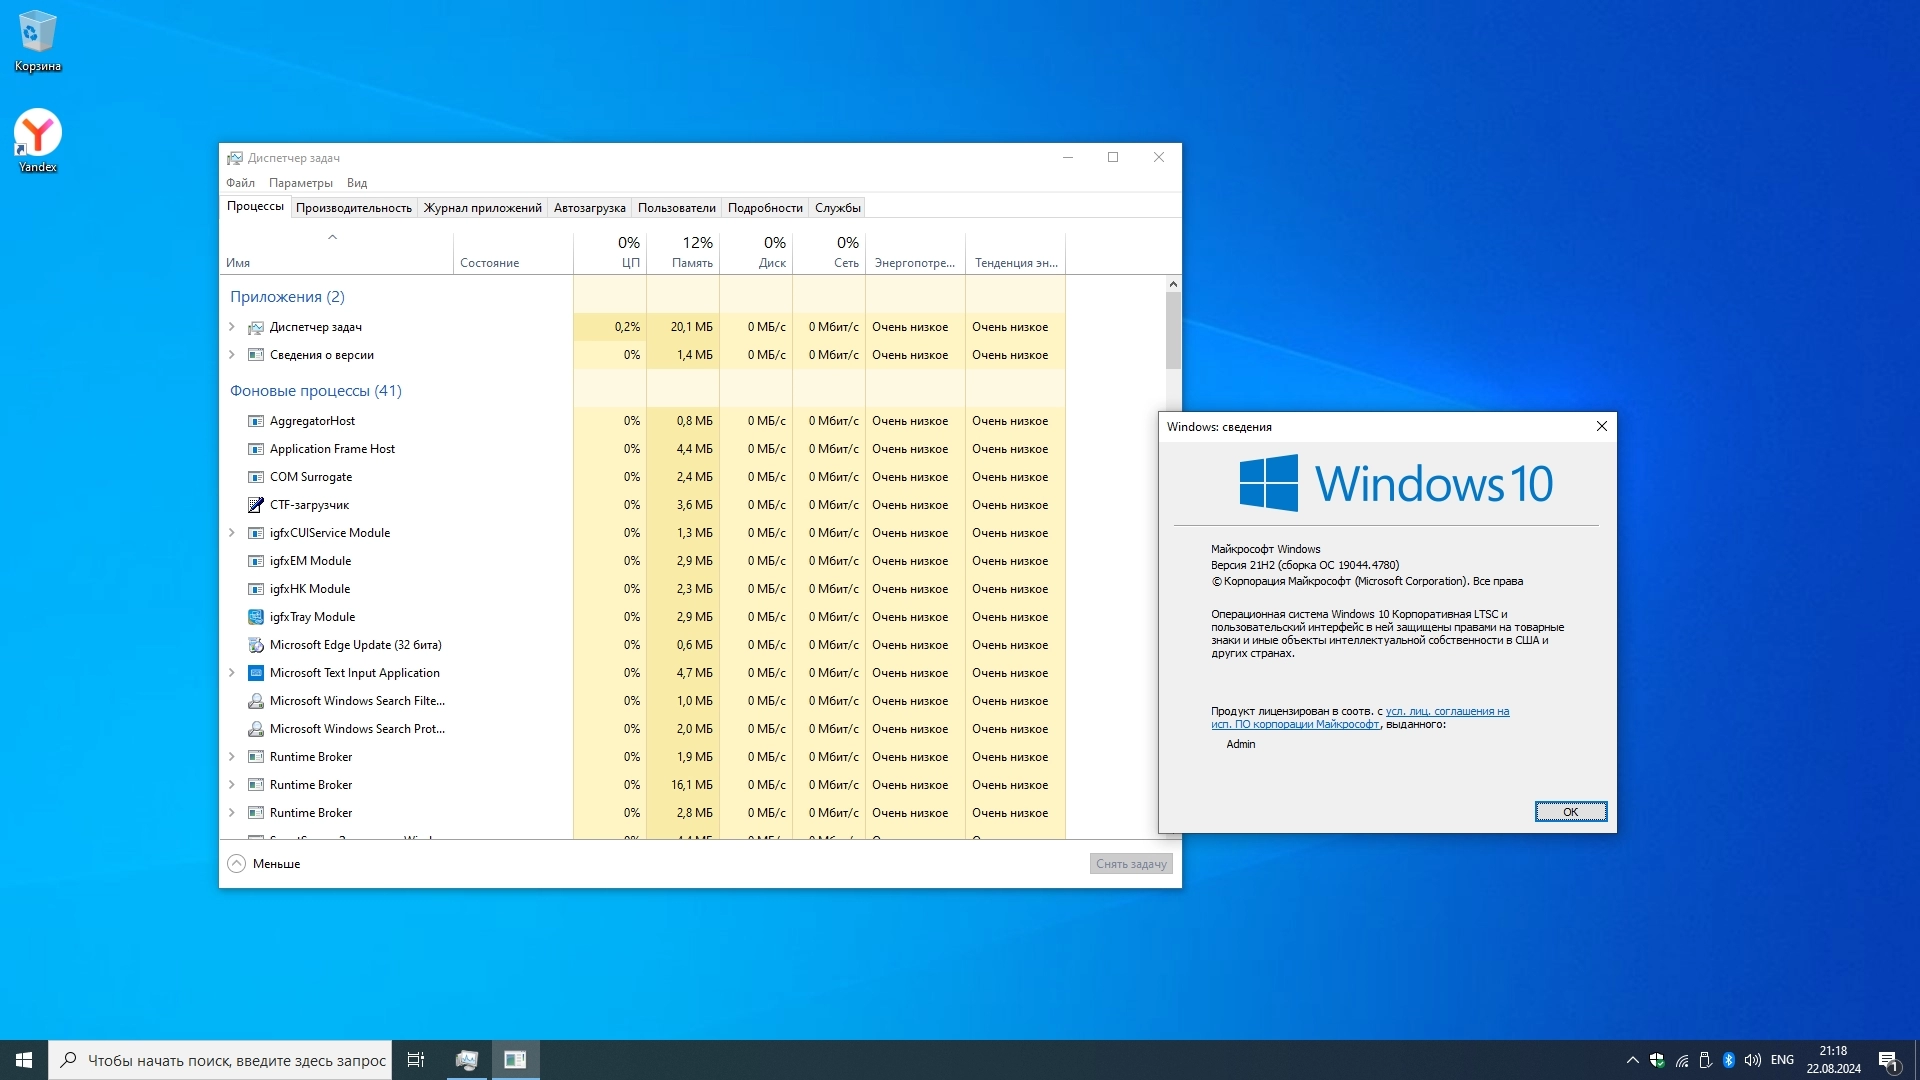Click the Microsoft Edge Update process icon
Viewport: 1920px width, 1080px height.
(x=256, y=645)
